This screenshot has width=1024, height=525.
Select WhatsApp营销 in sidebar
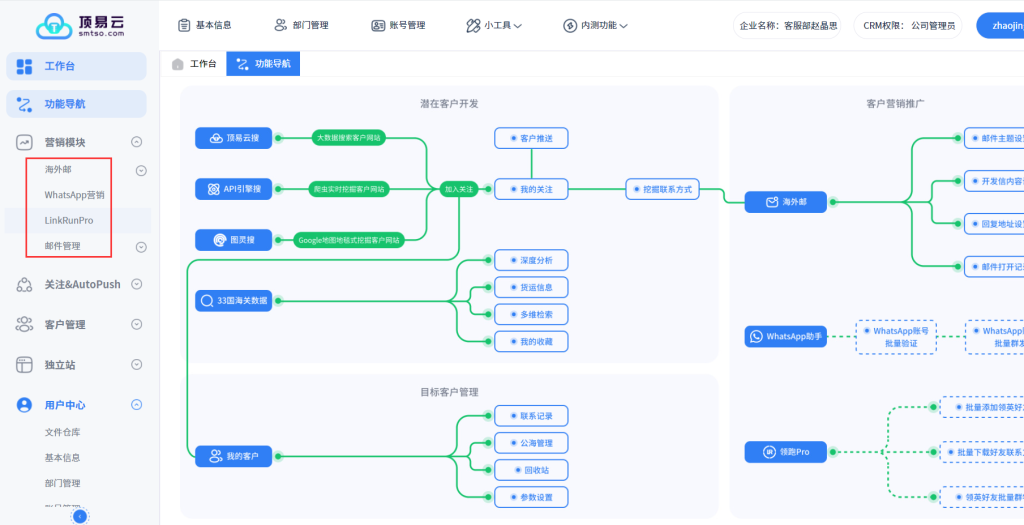tap(74, 195)
